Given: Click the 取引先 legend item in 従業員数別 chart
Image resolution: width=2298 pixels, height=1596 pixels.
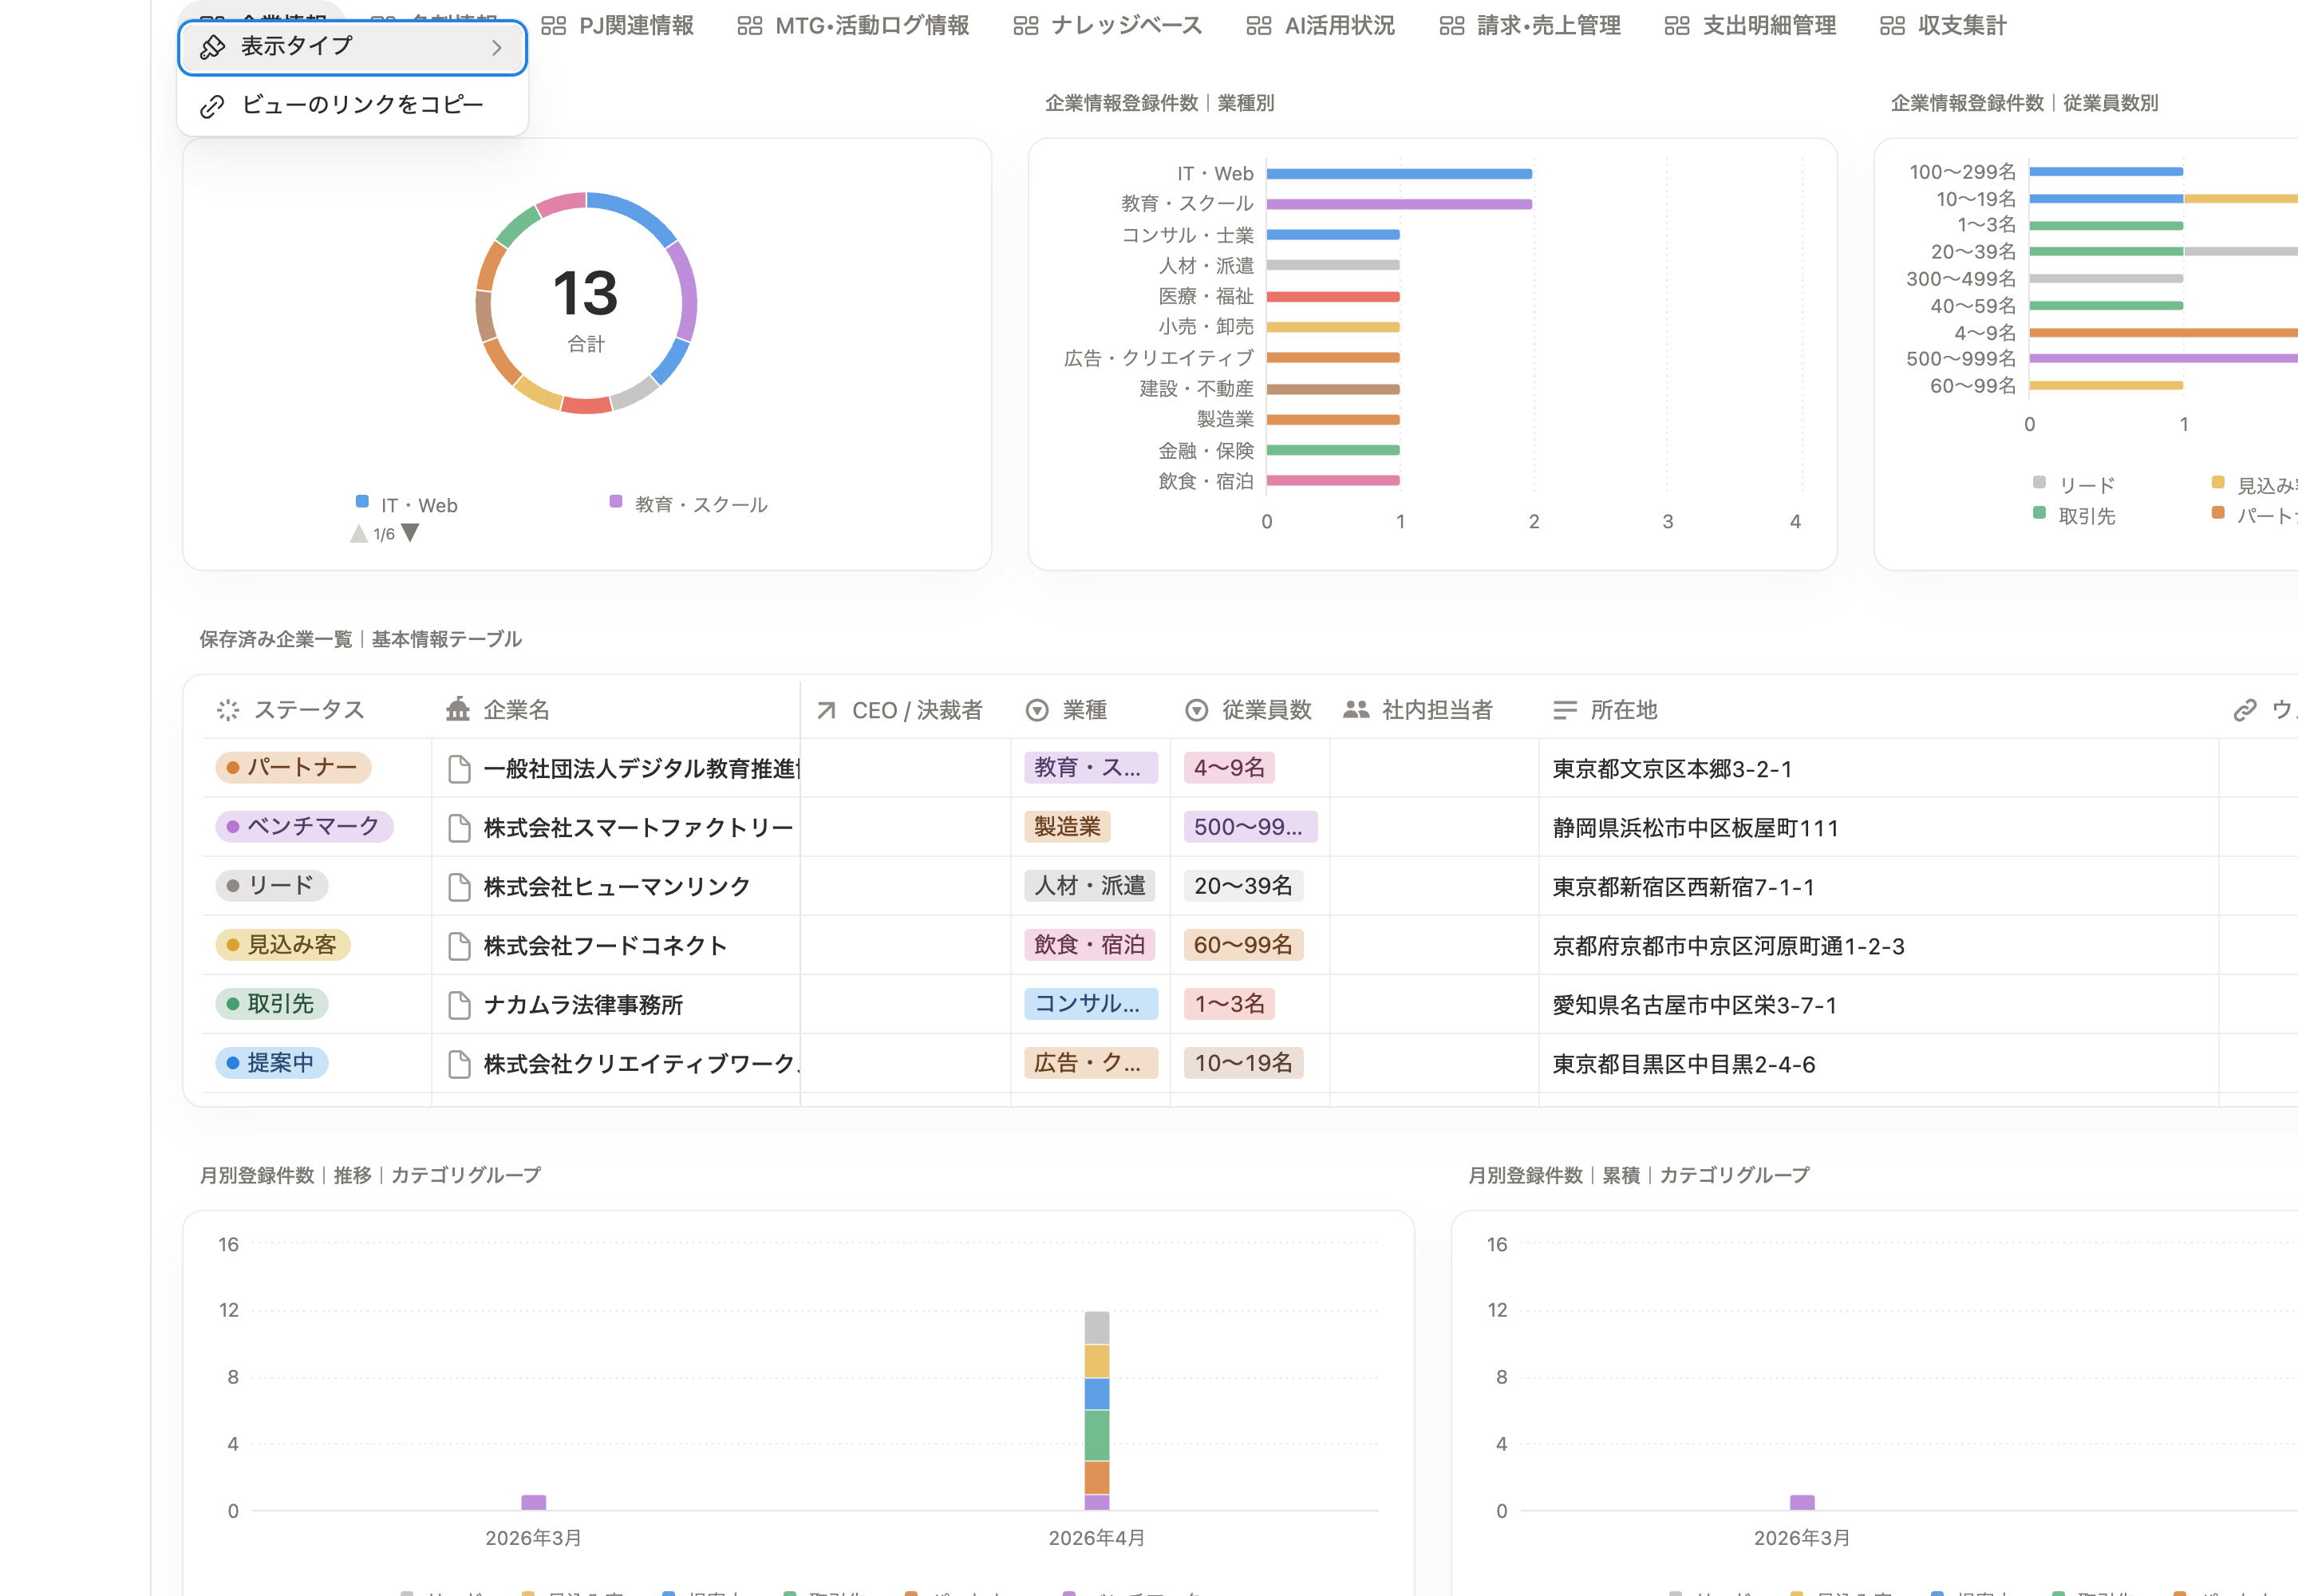Looking at the screenshot, I should point(2074,516).
